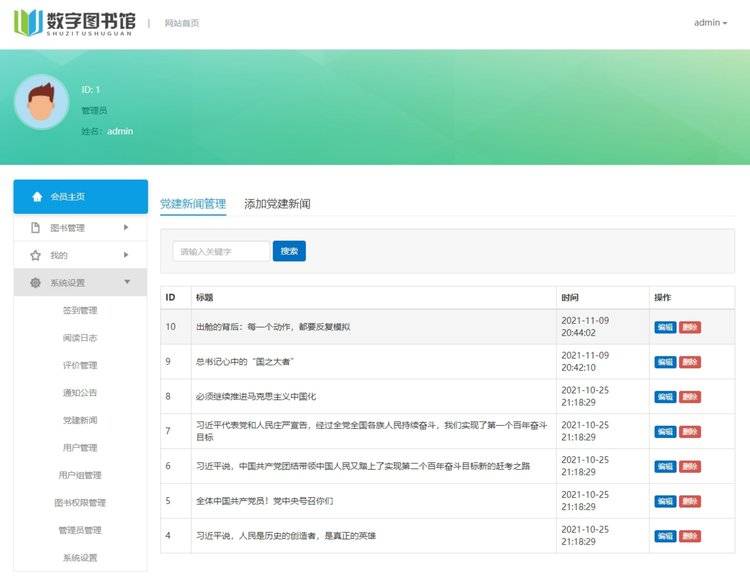Delete news entry with ID 9
Image resolution: width=750 pixels, height=576 pixels.
point(690,362)
